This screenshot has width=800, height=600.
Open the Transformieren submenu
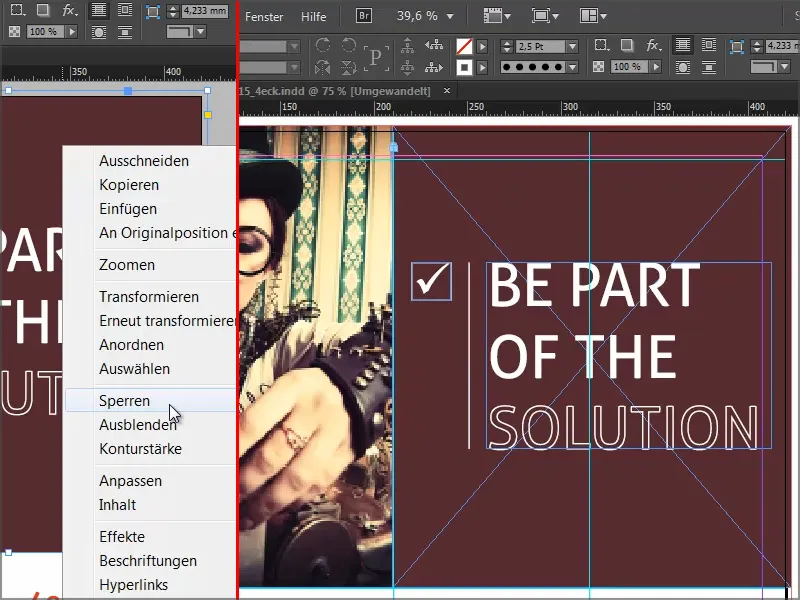coord(151,296)
